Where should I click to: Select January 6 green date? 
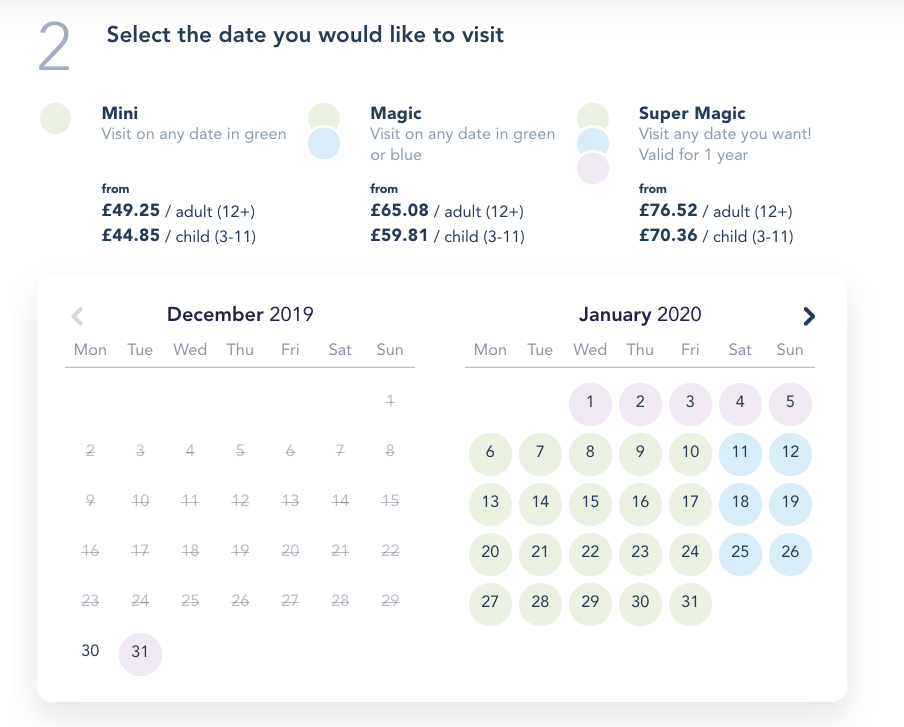pyautogui.click(x=490, y=452)
